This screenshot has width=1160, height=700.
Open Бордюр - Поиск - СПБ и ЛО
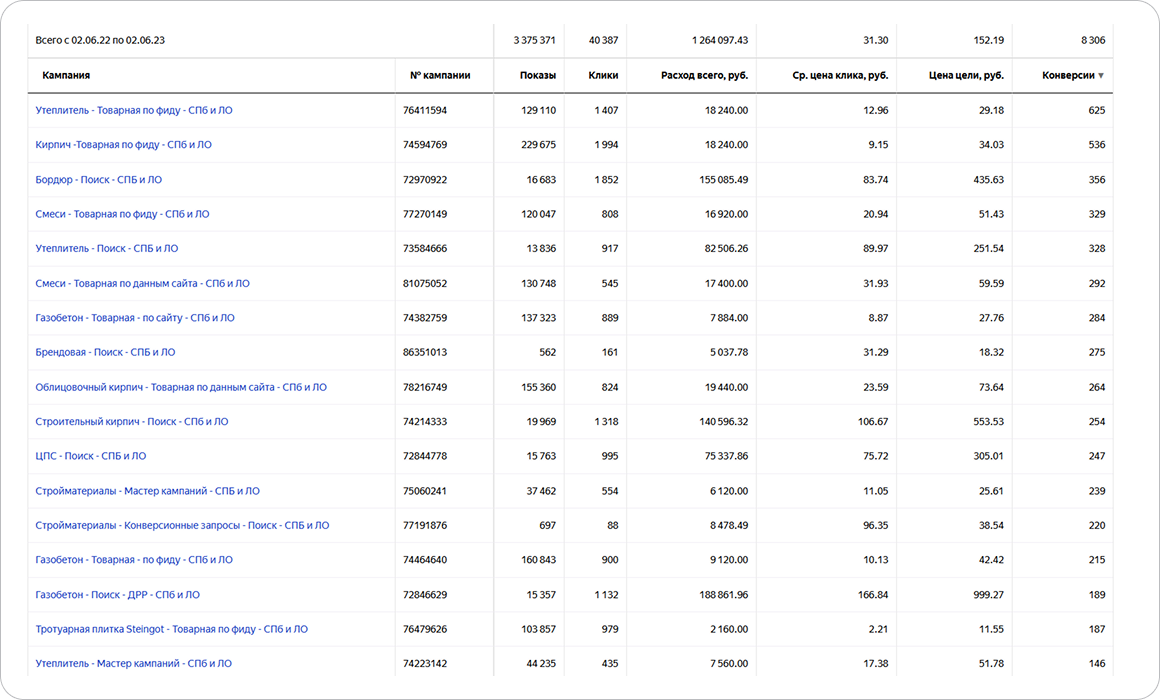(x=98, y=180)
